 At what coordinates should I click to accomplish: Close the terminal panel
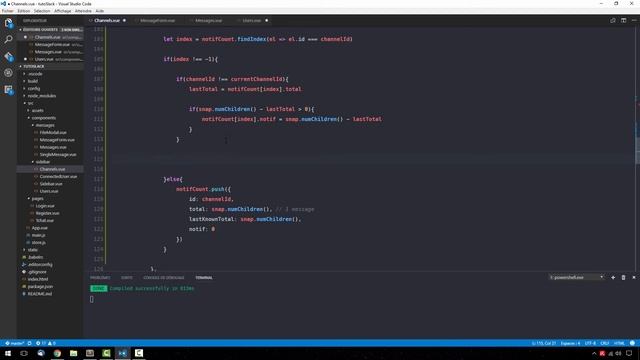click(634, 278)
